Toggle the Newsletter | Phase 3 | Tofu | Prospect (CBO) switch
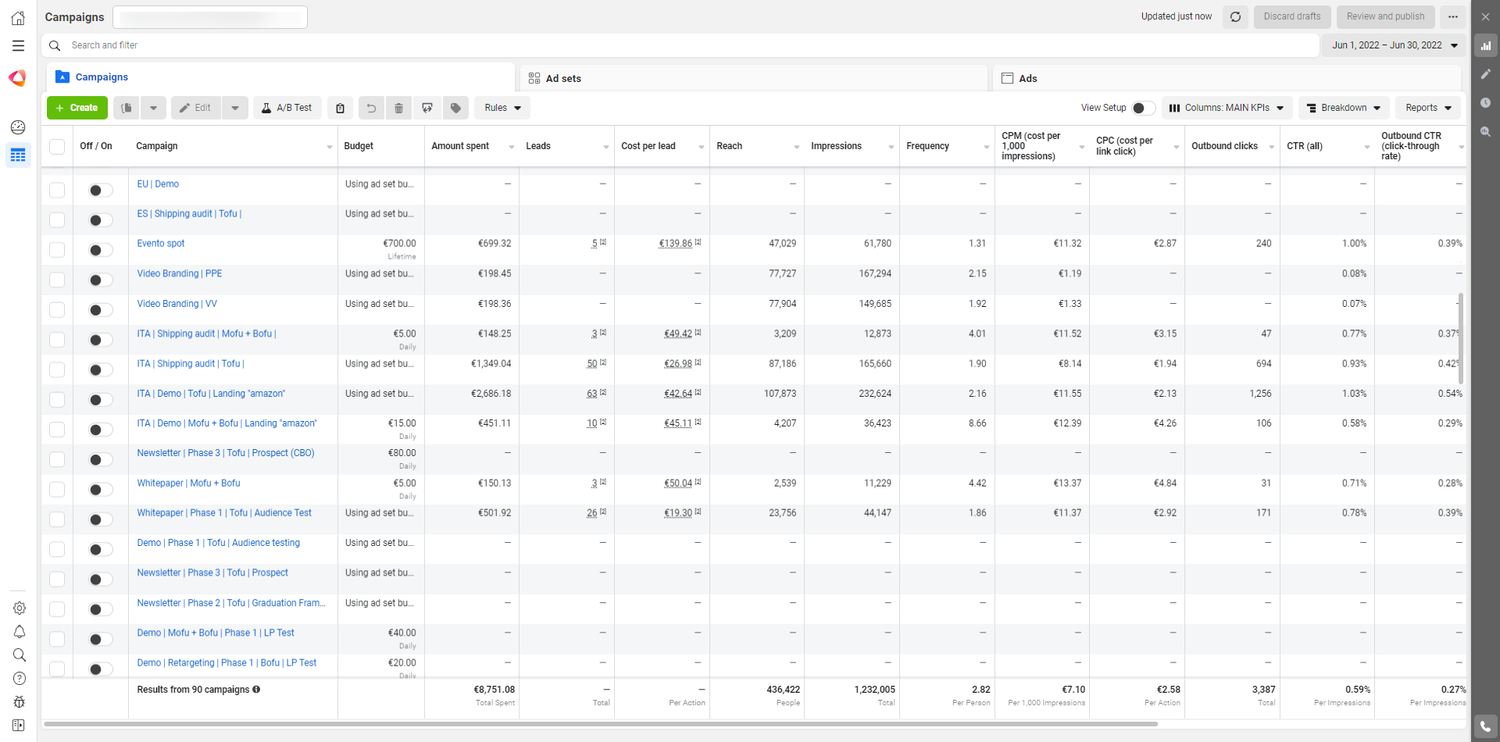Viewport: 1500px width, 742px height. 100,460
